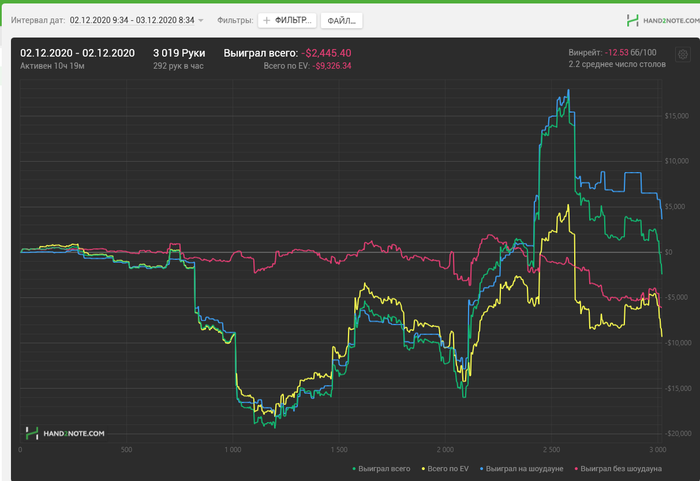Click the EV total value -$9,326.34

click(x=332, y=66)
